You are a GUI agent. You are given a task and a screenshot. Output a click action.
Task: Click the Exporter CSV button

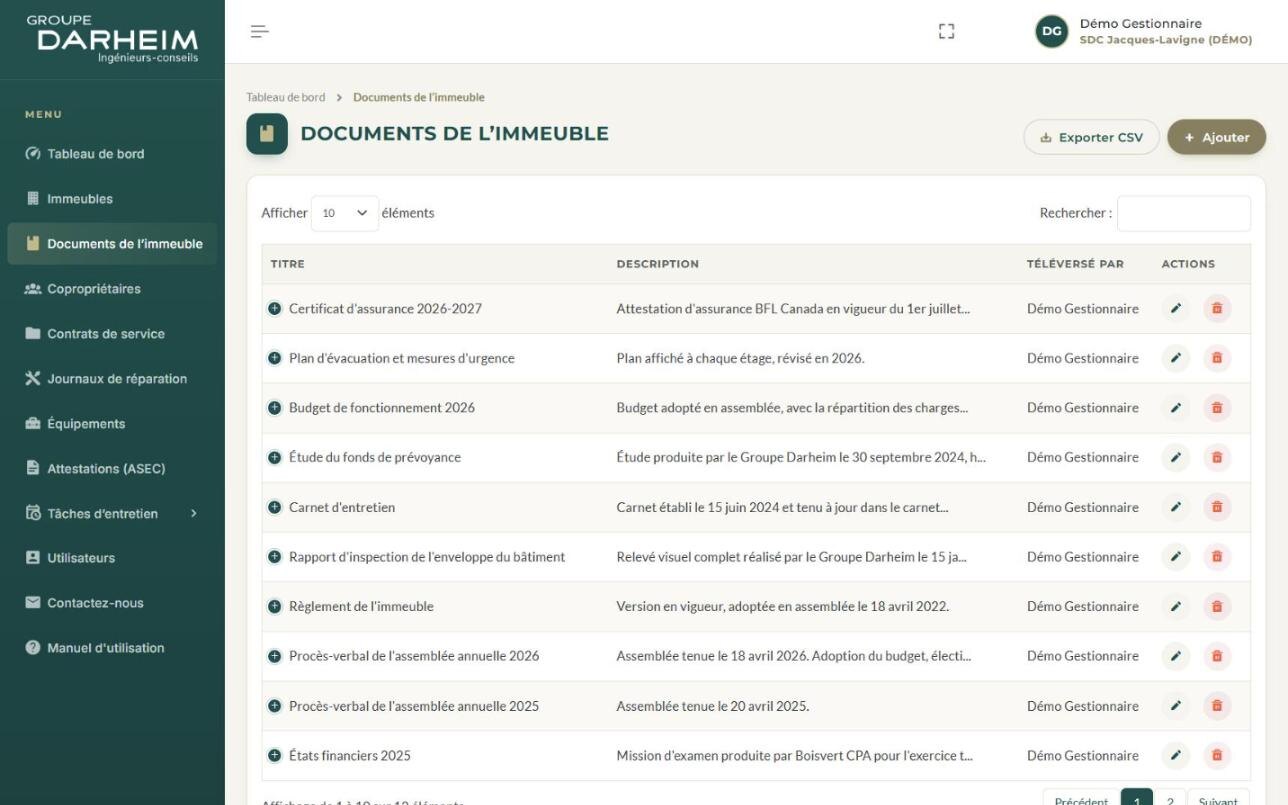1091,137
